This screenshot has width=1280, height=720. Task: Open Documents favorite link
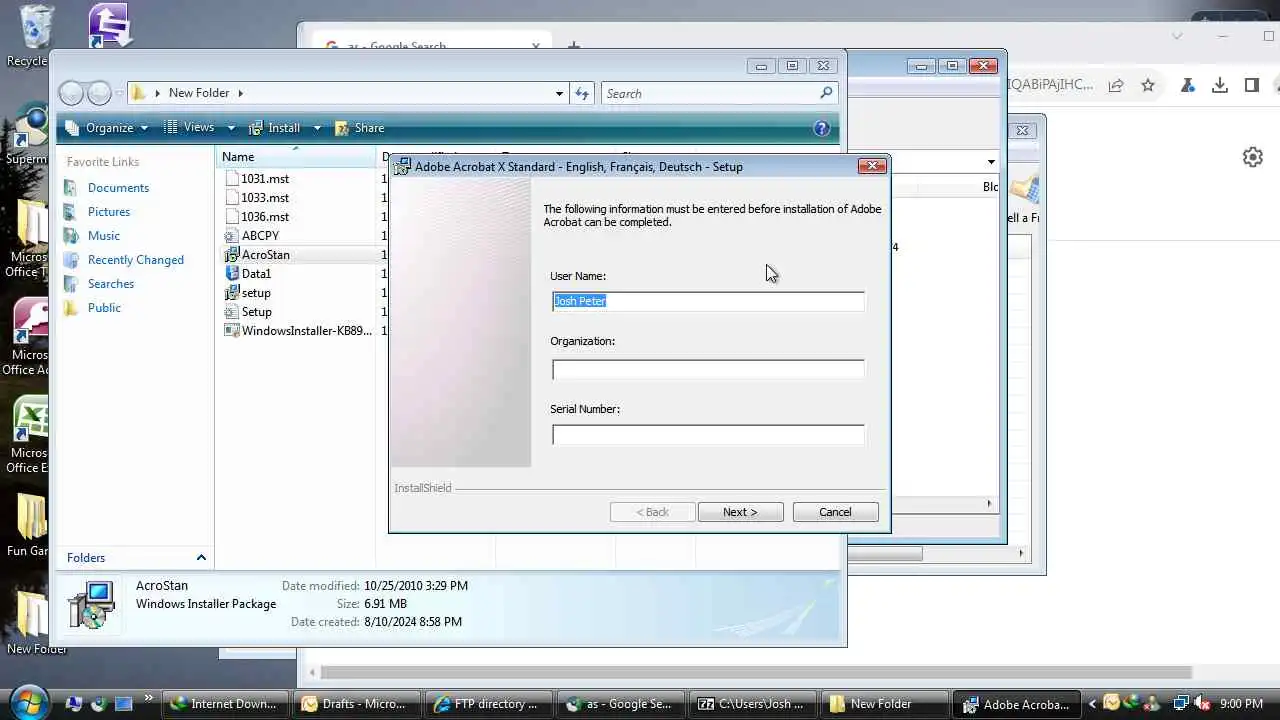(118, 188)
